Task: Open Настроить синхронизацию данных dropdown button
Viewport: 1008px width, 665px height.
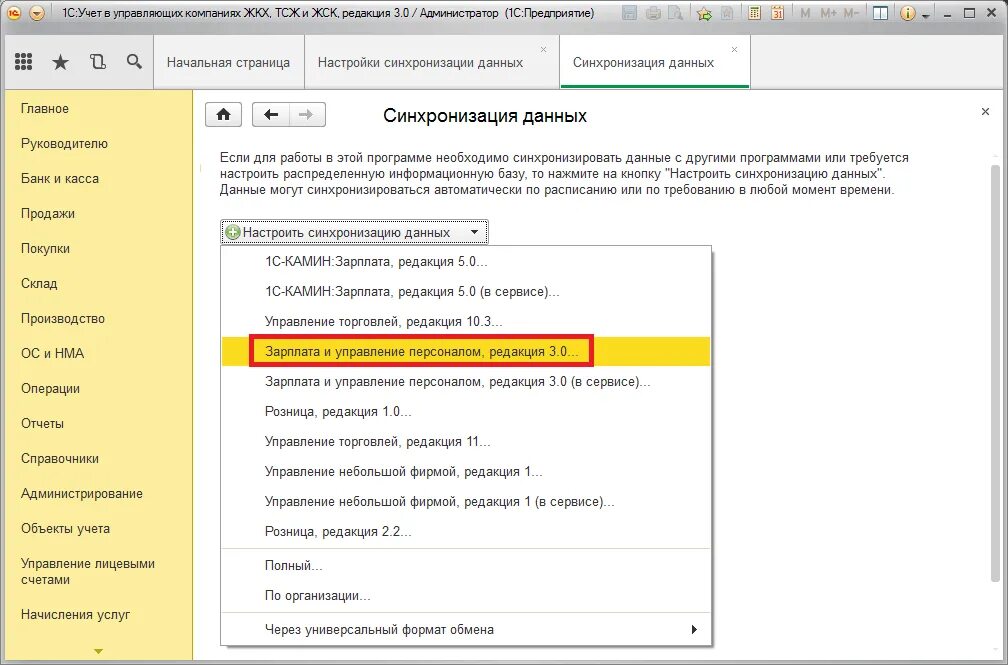Action: coord(354,232)
